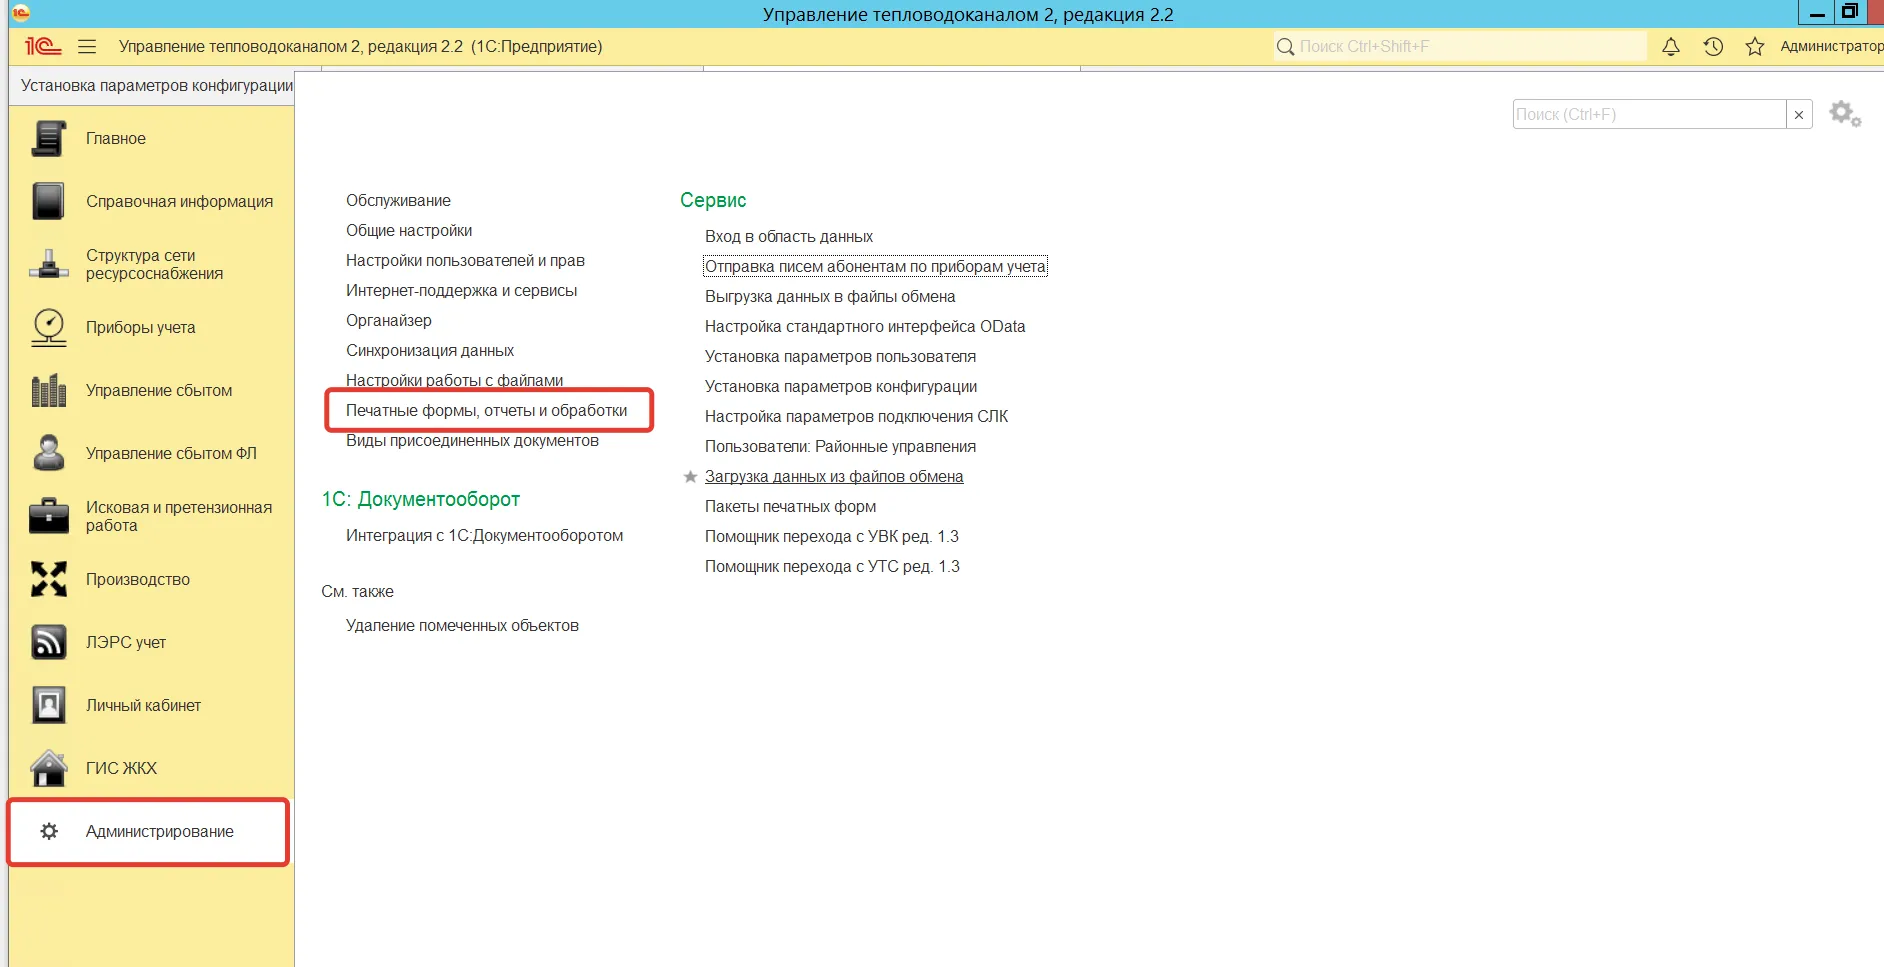1884x967 pixels.
Task: Open Вход в область данных
Action: coord(789,236)
